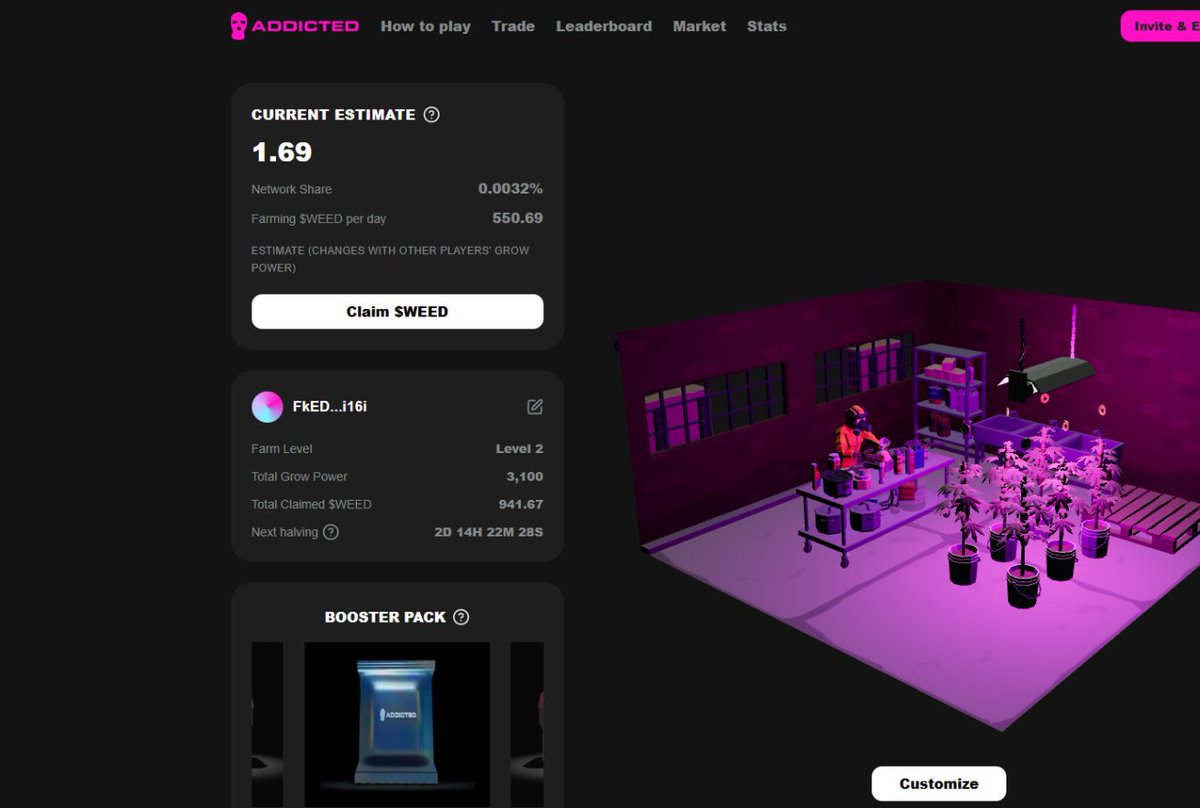The width and height of the screenshot is (1200, 808).
Task: Click the Customize button
Action: coord(939,784)
